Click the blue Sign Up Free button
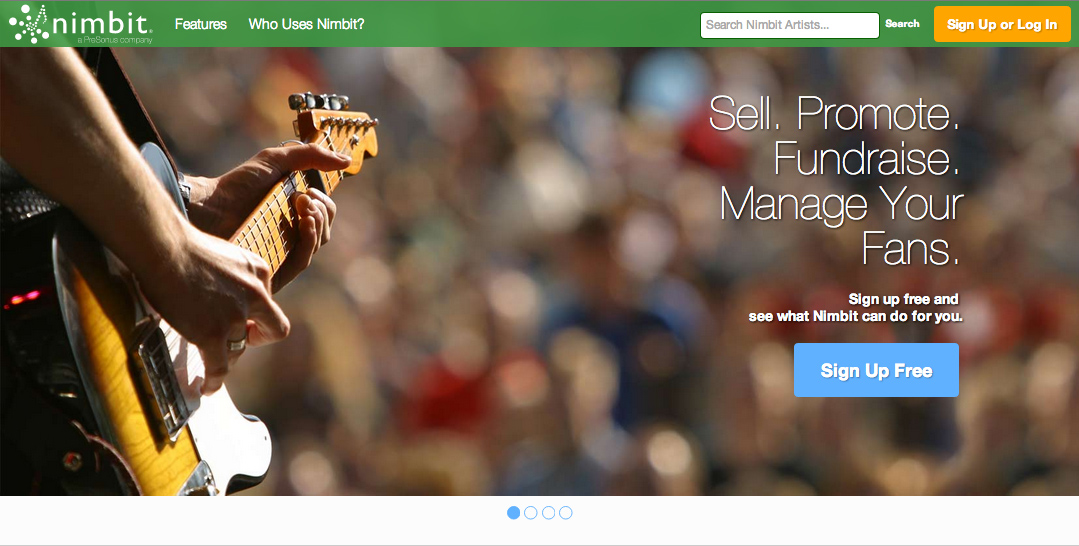Viewport: 1079px width, 546px height. click(x=876, y=370)
